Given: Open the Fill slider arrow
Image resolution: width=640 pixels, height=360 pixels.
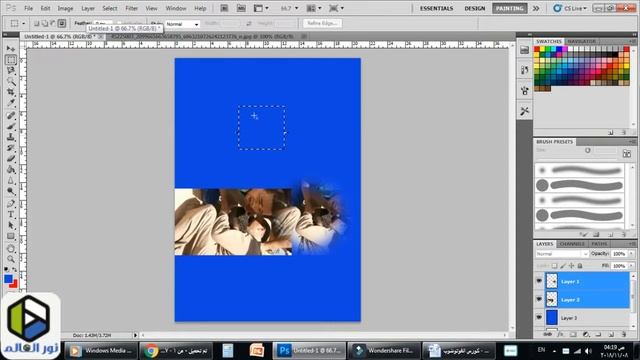Looking at the screenshot, I should (631, 266).
